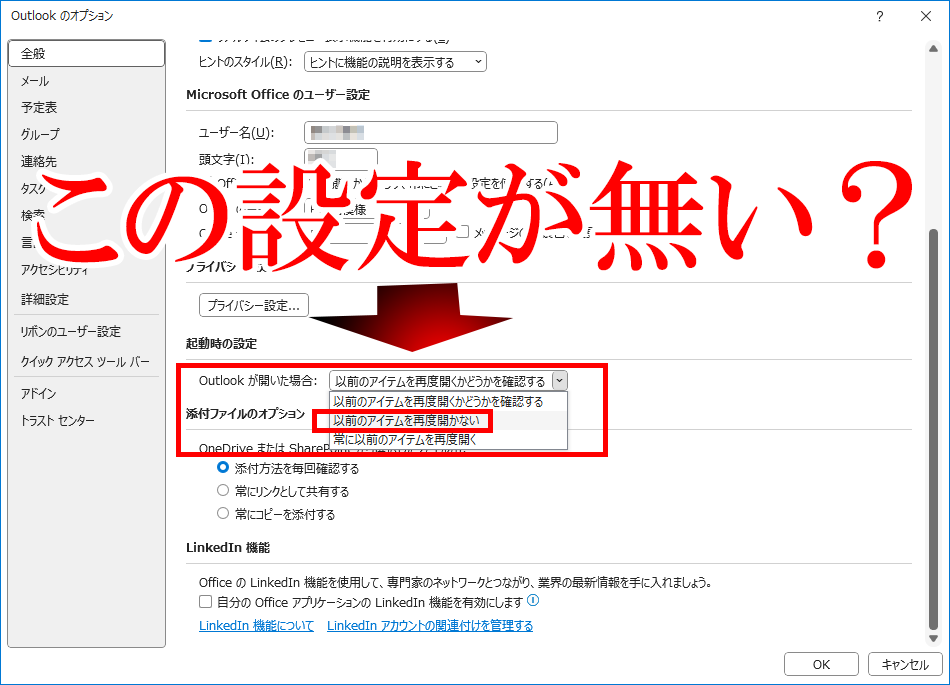Click the help question mark icon
950x685 pixels.
(x=880, y=16)
